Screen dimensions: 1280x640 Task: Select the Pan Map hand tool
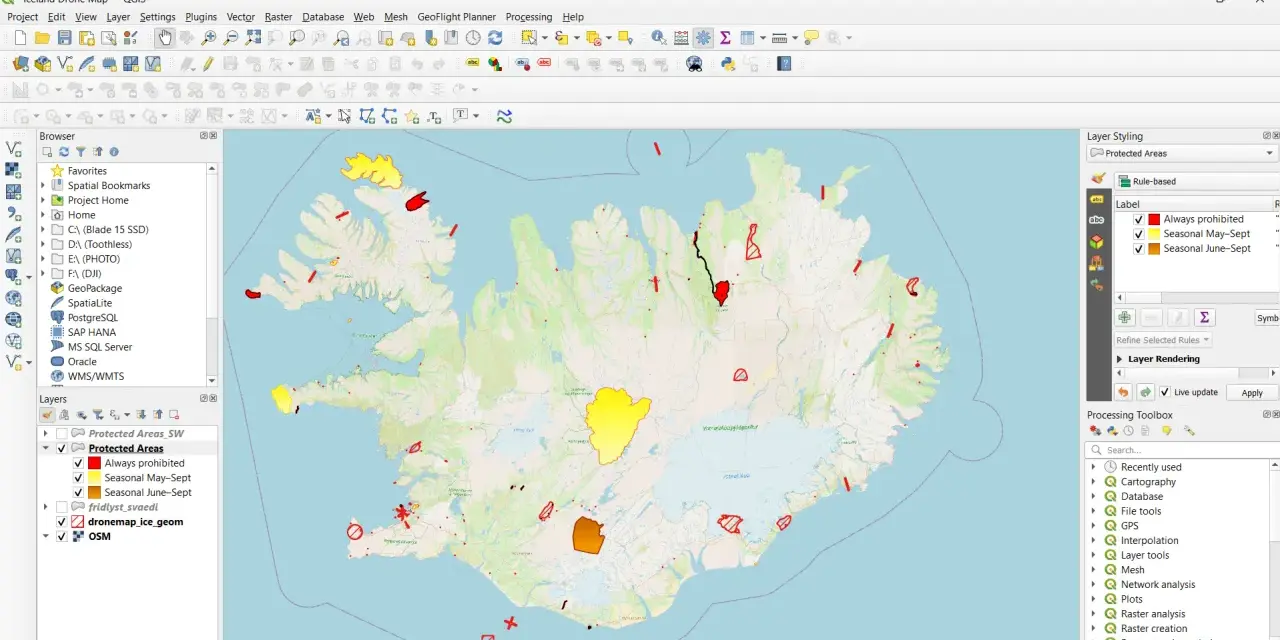[x=164, y=38]
